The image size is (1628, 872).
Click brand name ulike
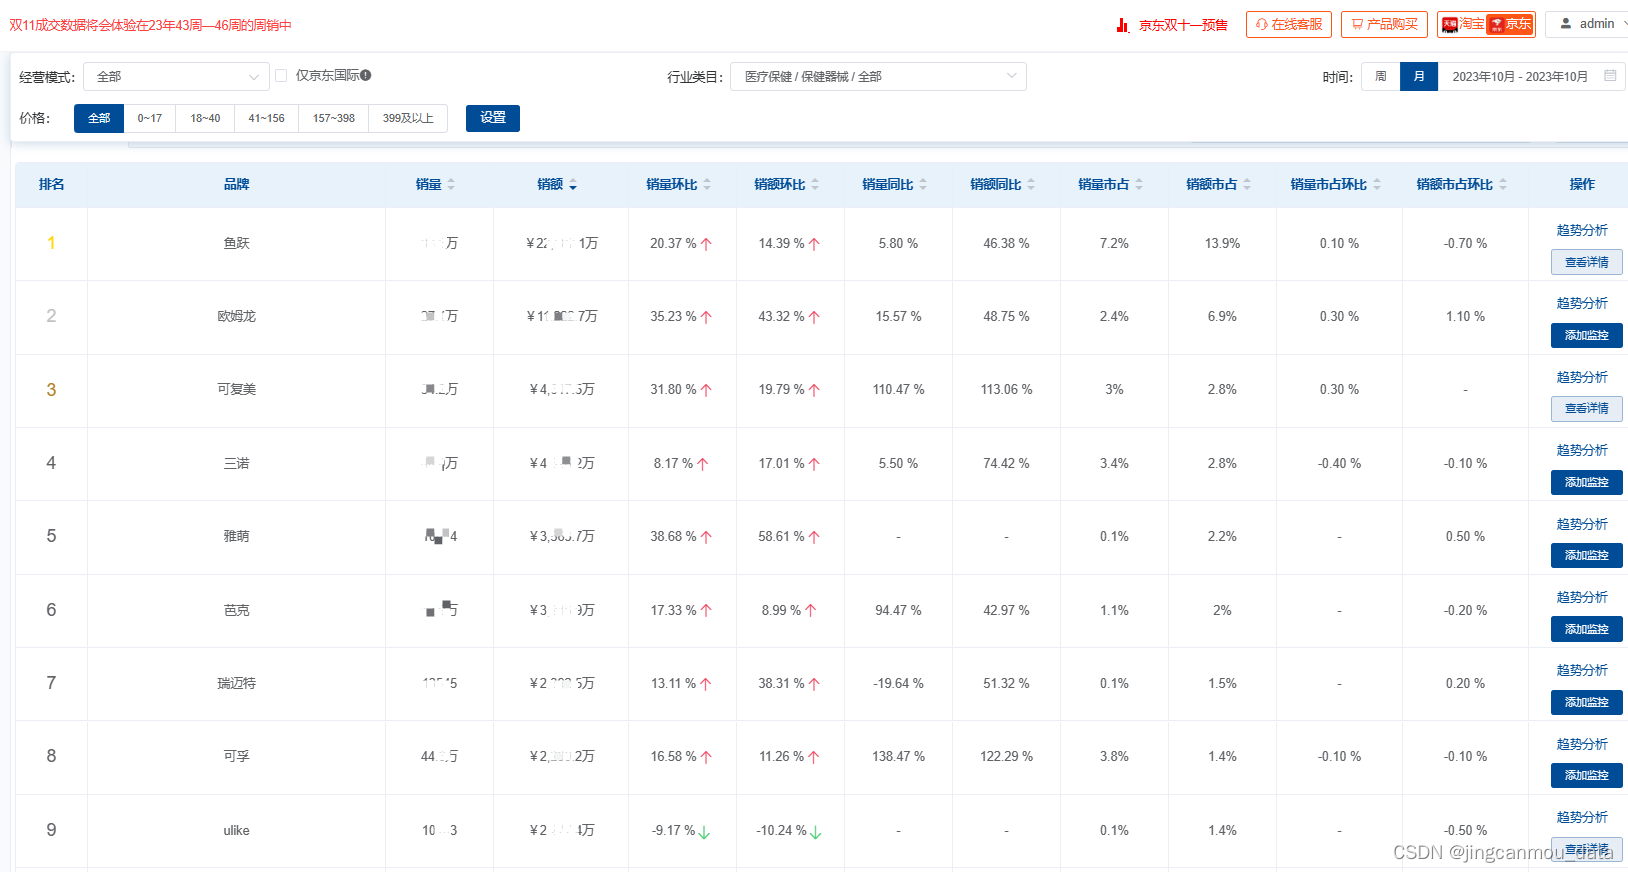pyautogui.click(x=237, y=830)
